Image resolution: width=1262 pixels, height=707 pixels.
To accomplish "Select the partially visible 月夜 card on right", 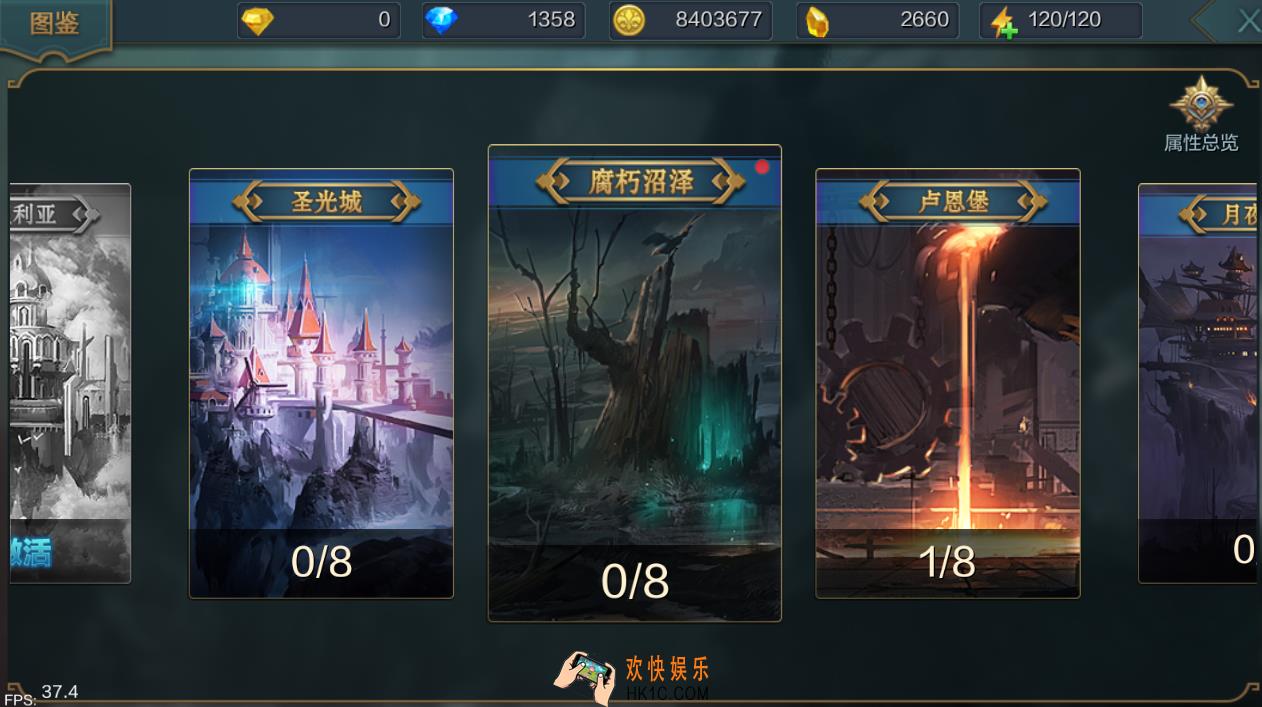I will pos(1197,384).
